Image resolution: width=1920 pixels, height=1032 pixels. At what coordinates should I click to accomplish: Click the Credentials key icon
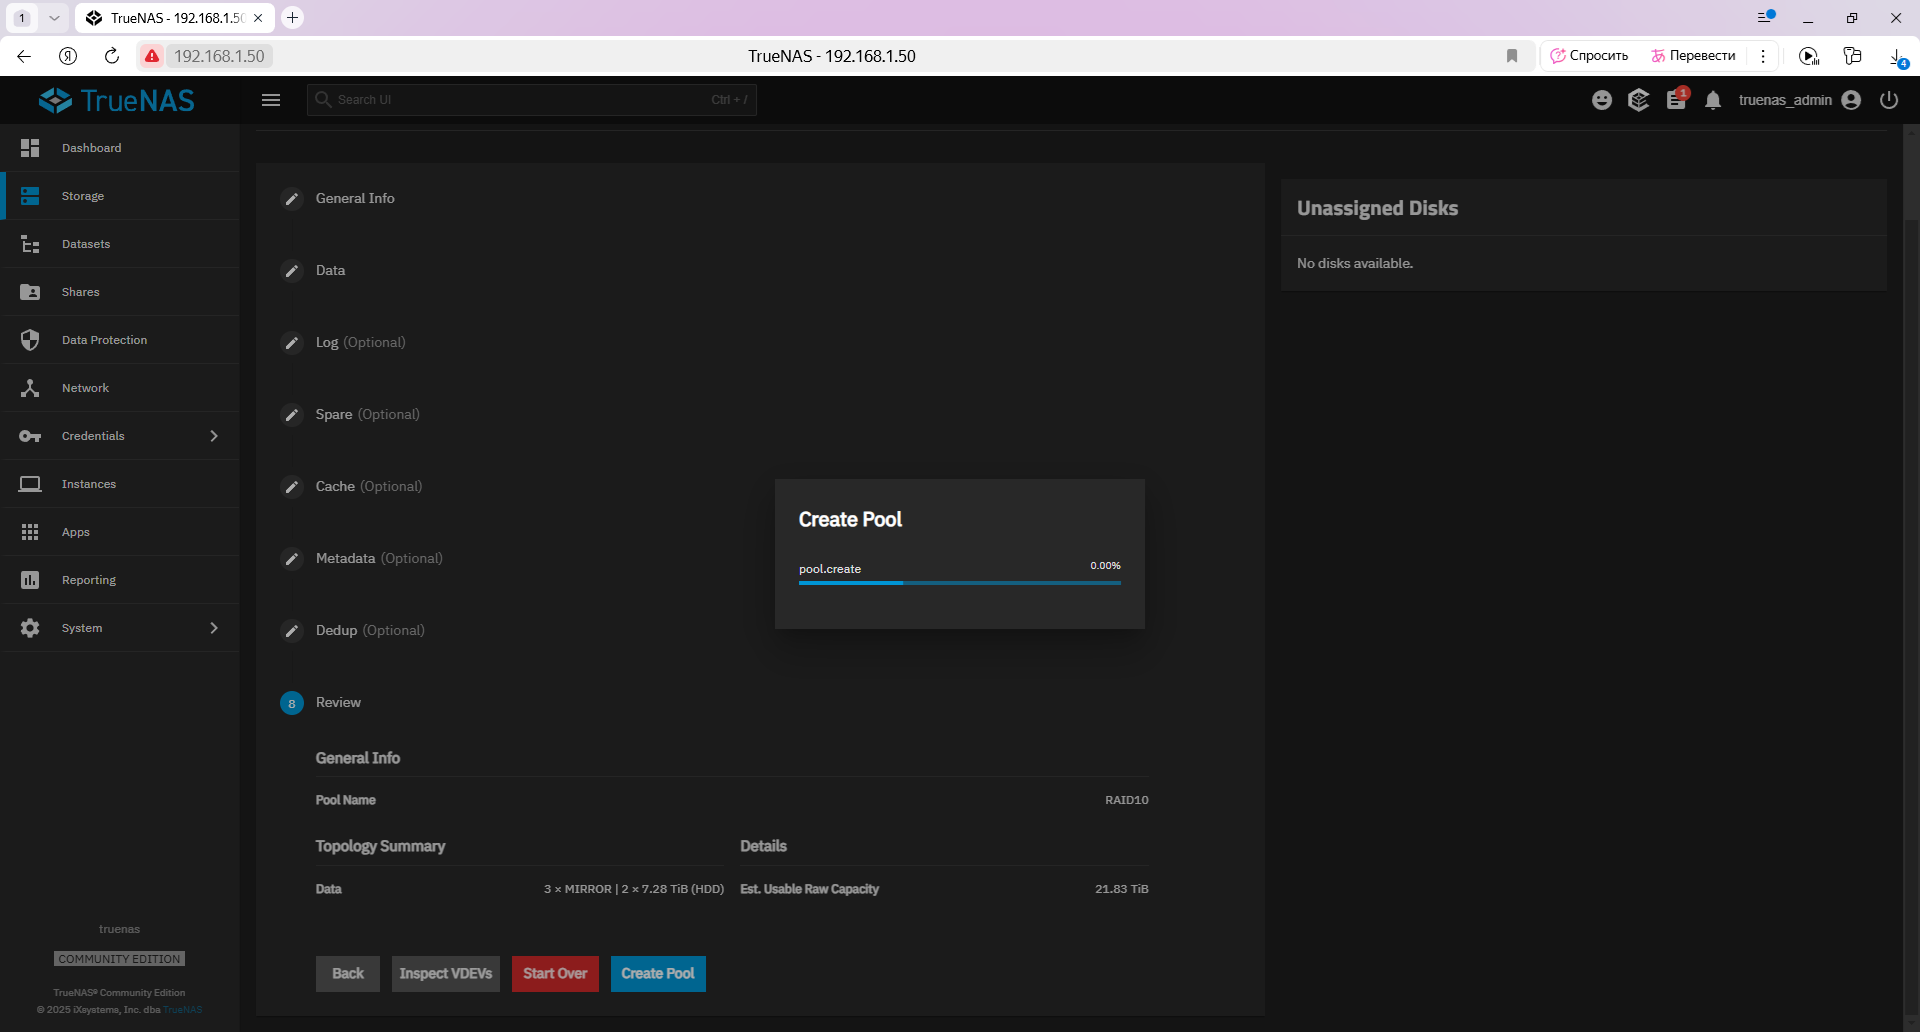(x=30, y=436)
